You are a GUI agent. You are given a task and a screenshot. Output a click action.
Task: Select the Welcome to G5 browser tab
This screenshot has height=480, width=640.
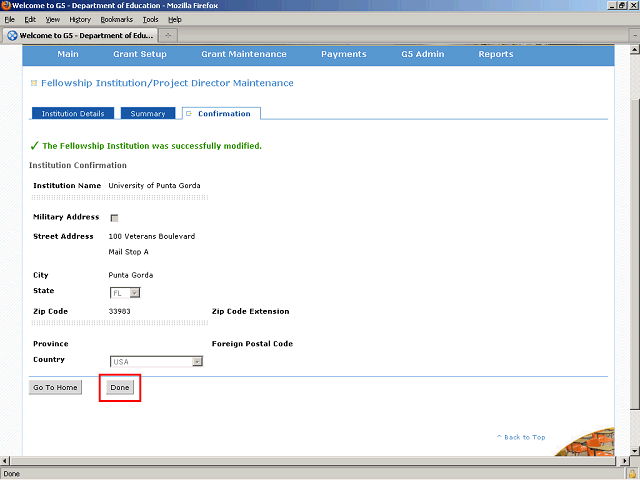pos(80,36)
